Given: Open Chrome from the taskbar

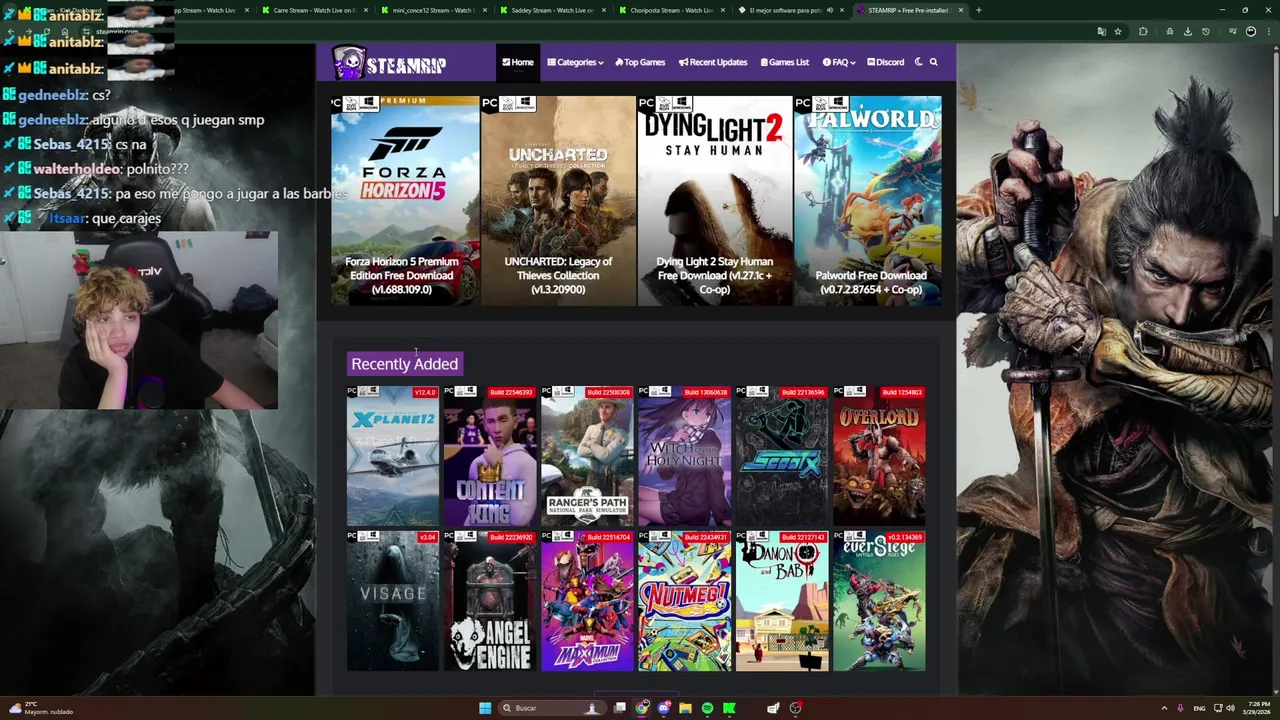Looking at the screenshot, I should (x=642, y=708).
